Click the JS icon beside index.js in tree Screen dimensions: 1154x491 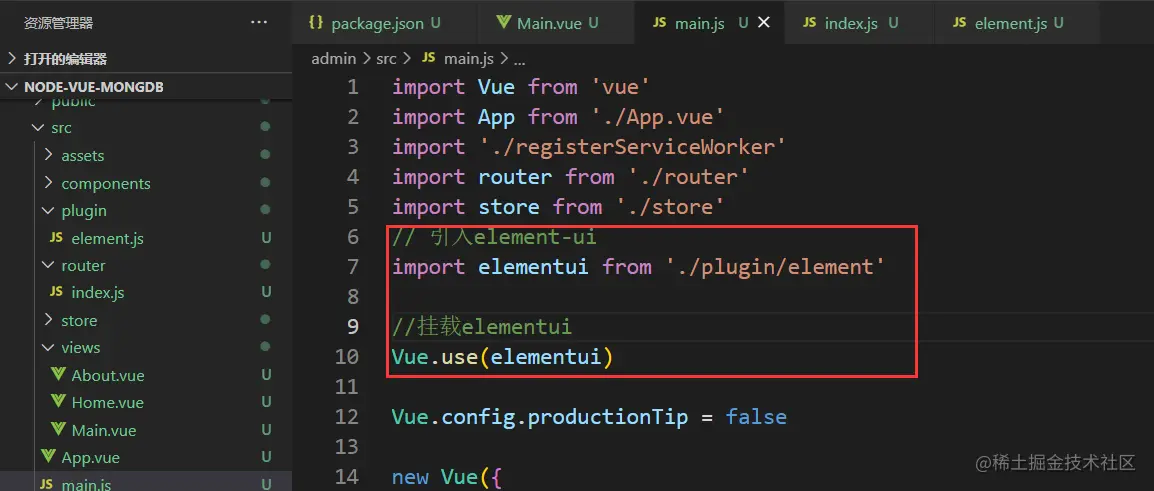point(56,292)
